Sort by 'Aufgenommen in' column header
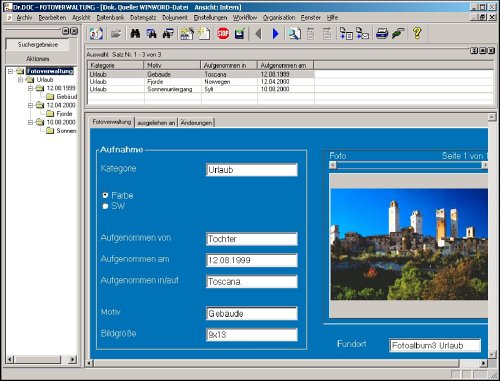 [x=229, y=65]
